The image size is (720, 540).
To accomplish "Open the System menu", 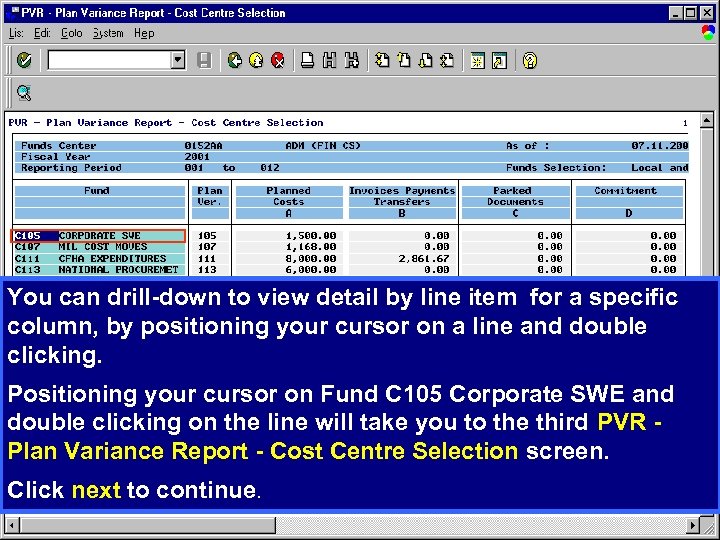I will (108, 34).
